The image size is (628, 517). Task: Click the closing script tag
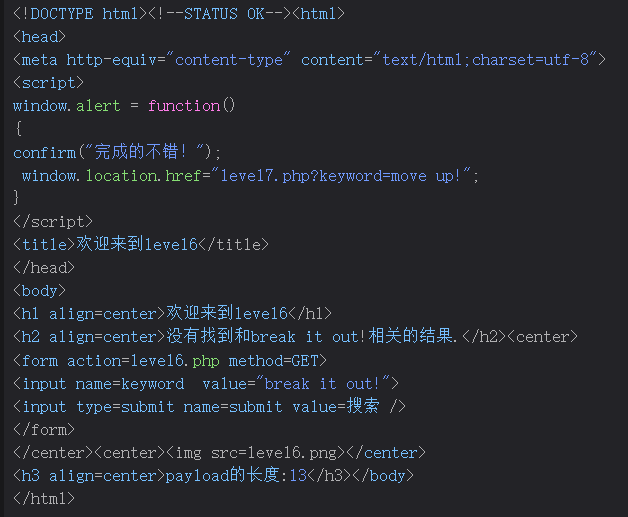click(53, 221)
